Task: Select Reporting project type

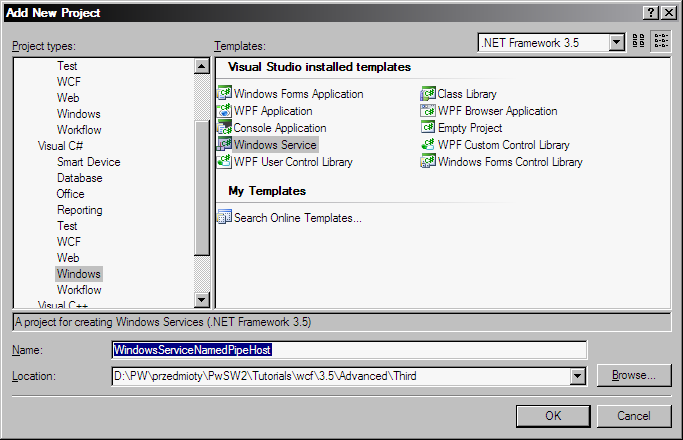Action: click(80, 210)
